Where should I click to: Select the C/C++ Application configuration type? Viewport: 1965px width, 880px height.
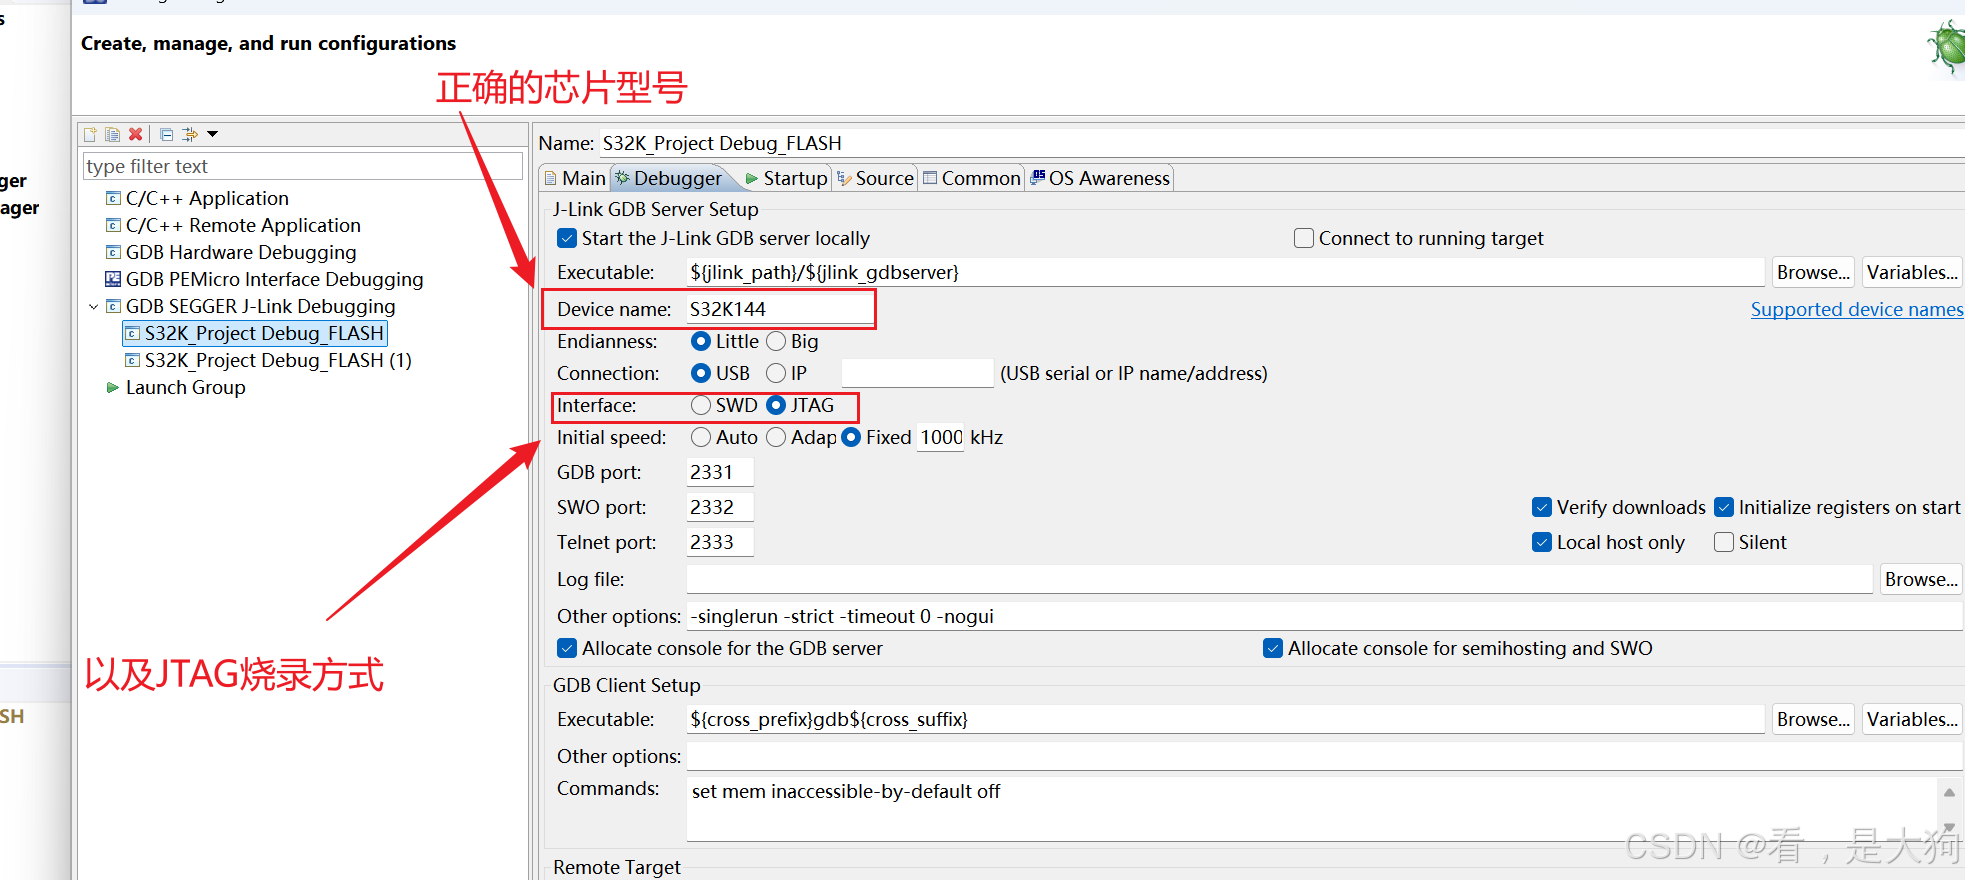[x=206, y=198]
